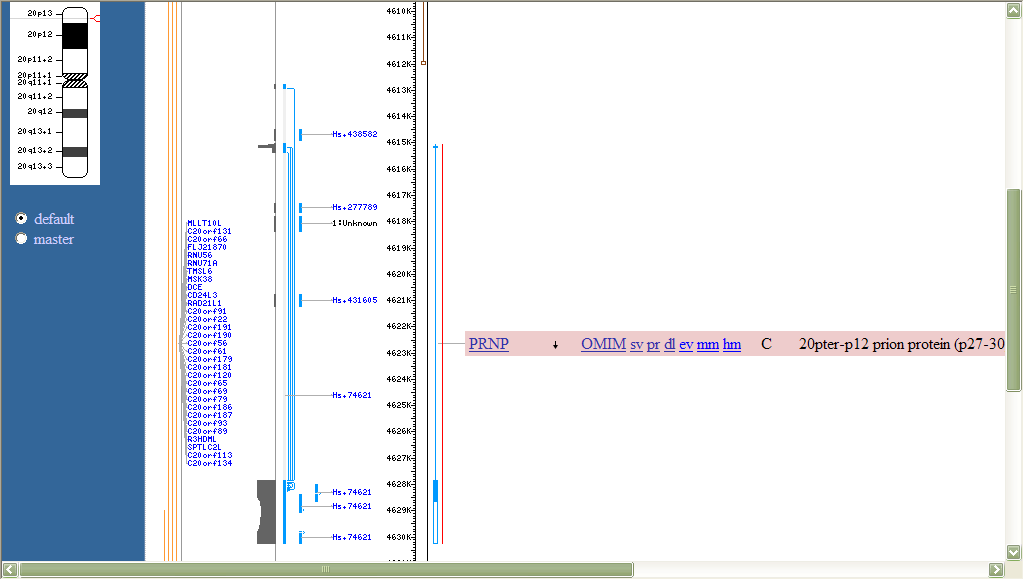Click the R3HDML gene label

tap(204, 439)
